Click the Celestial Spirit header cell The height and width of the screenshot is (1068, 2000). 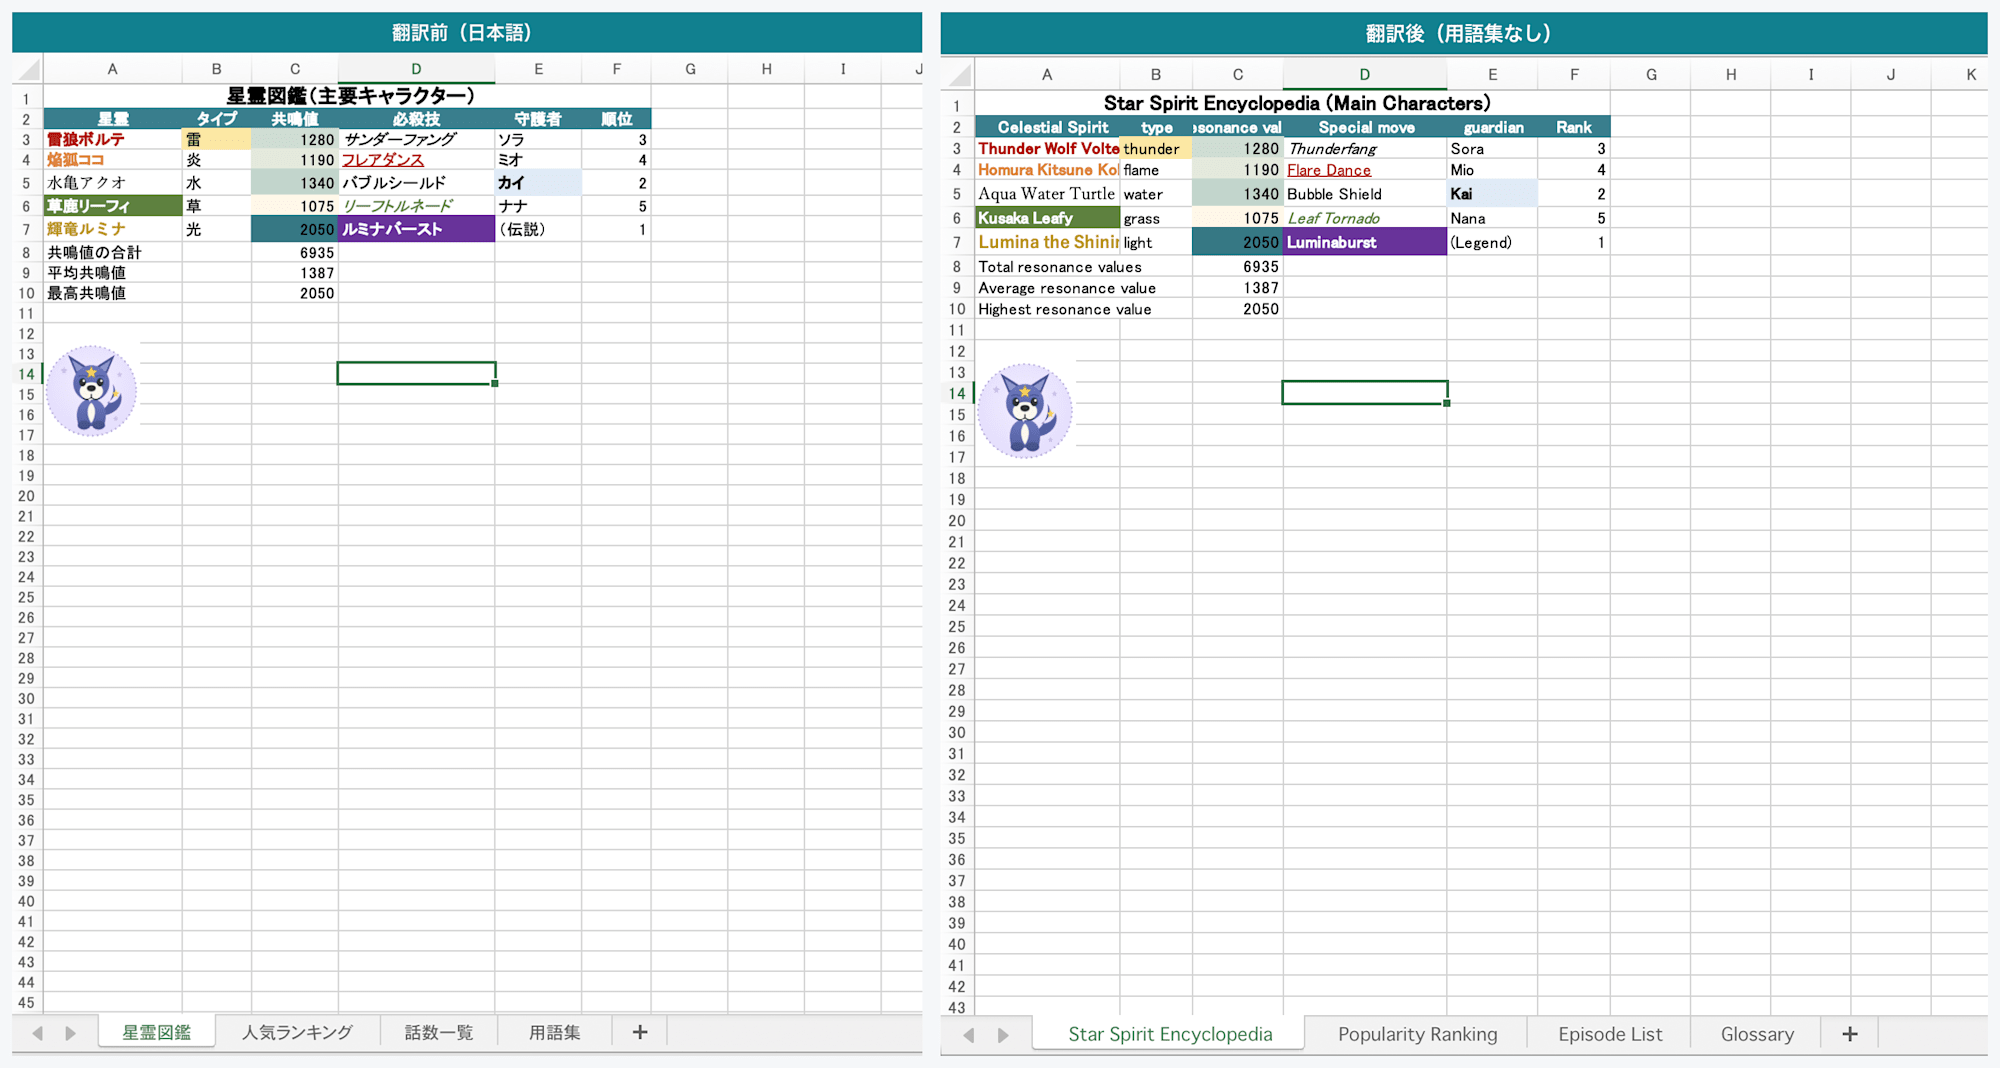1047,127
